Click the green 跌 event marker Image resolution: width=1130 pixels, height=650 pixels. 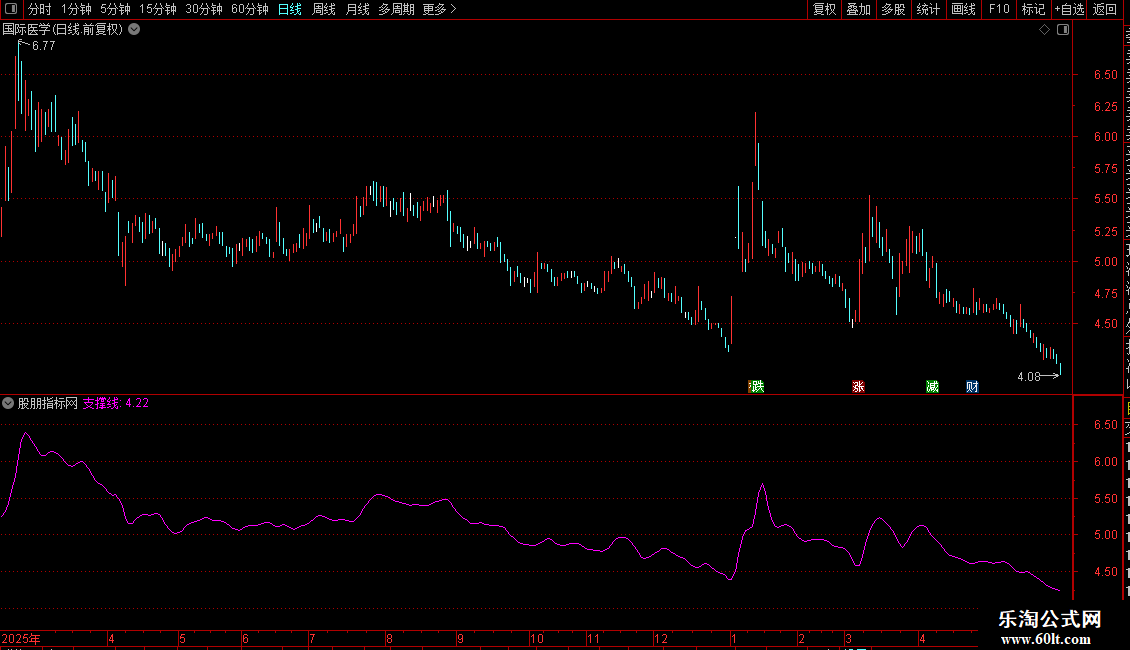[x=757, y=387]
